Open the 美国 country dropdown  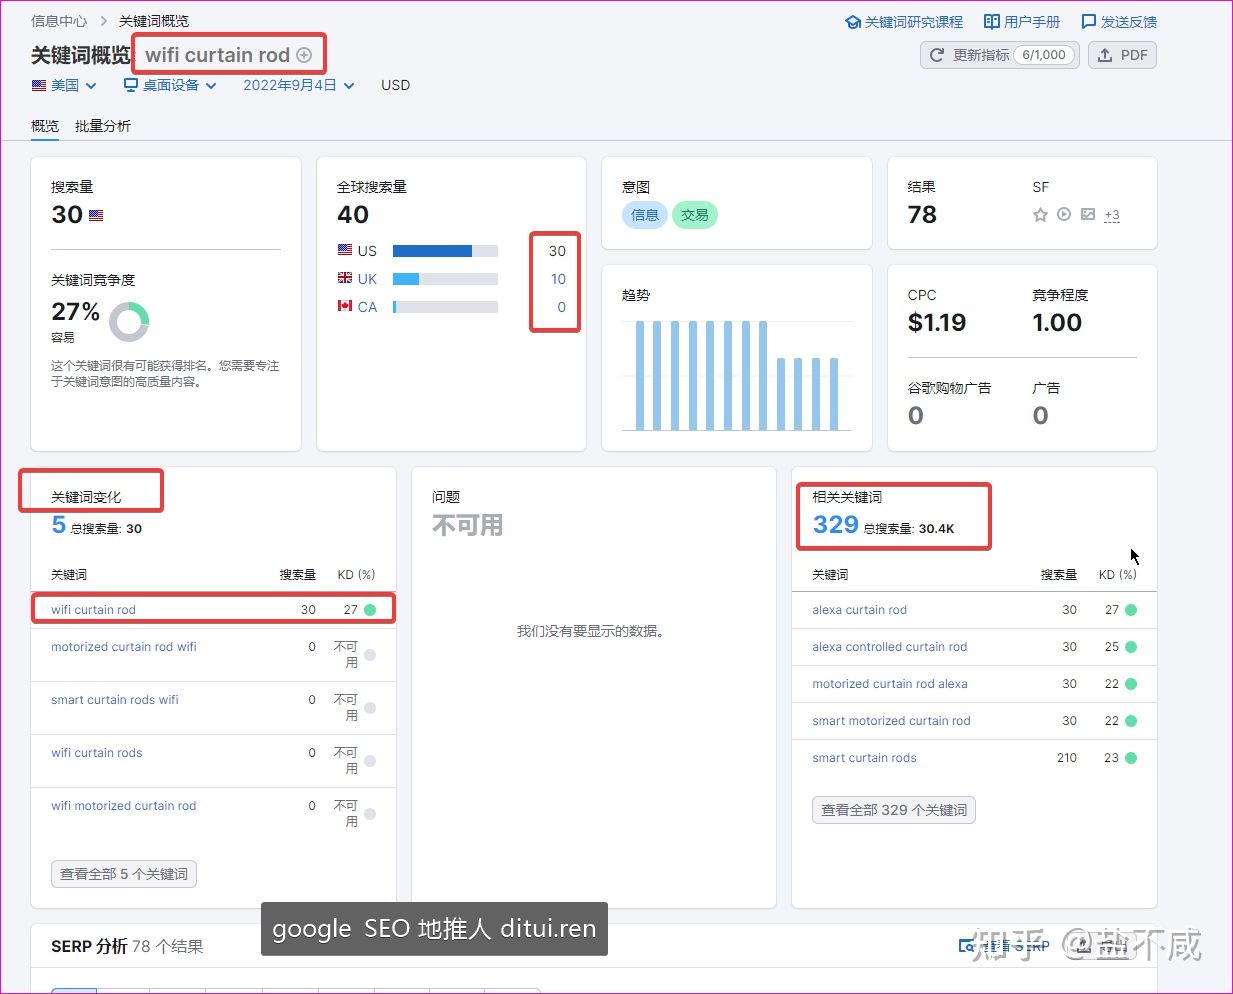click(65, 85)
